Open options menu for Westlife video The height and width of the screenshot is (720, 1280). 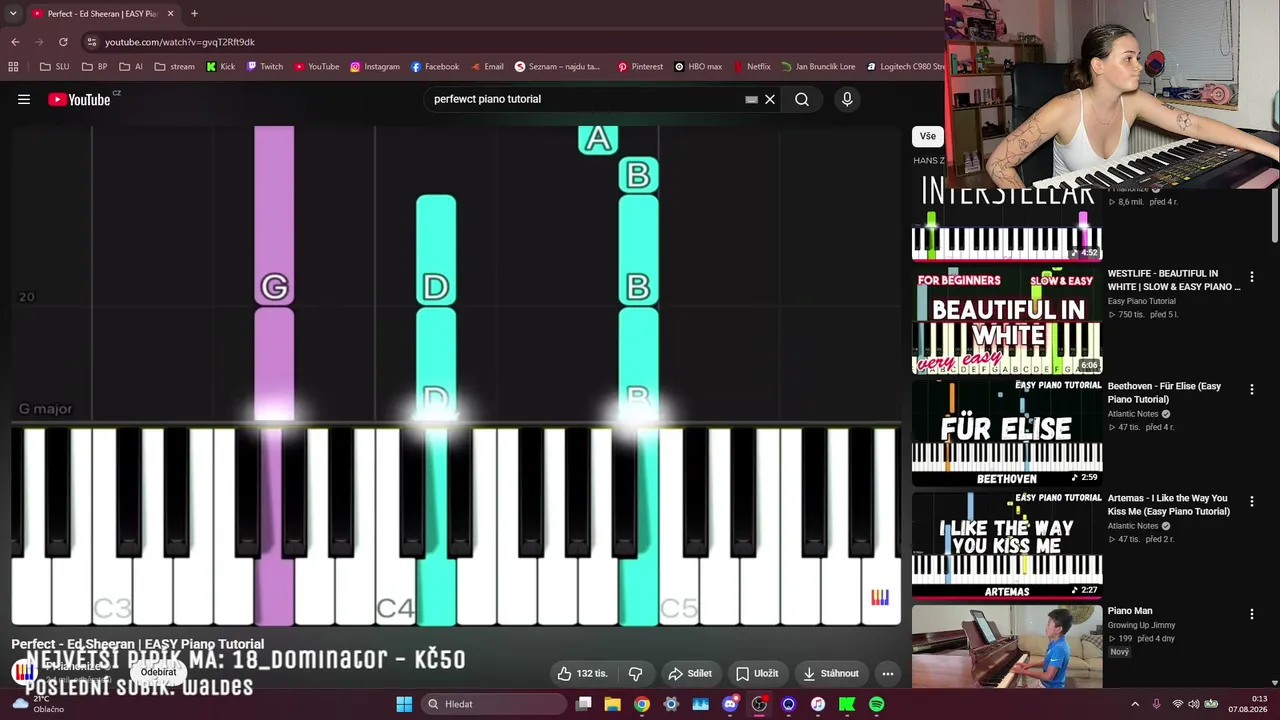click(x=1251, y=277)
